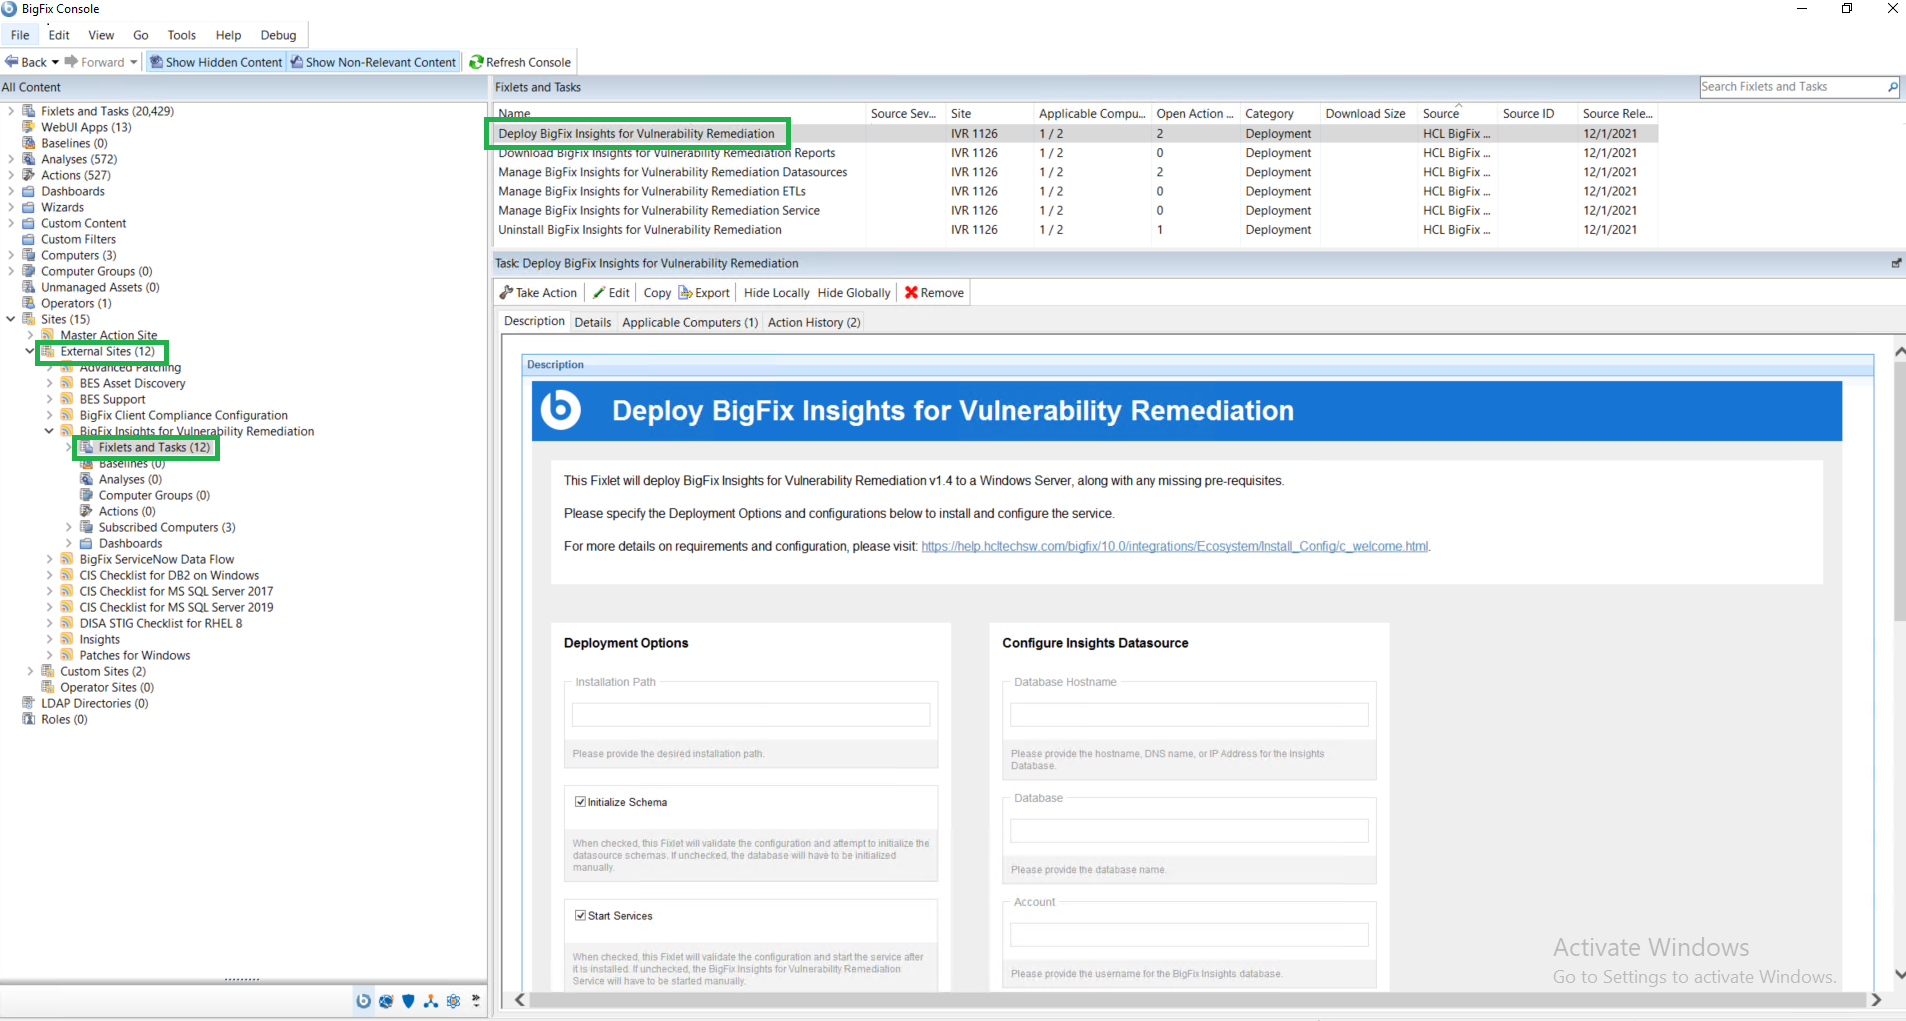Select the blue shield domain icon
Screen dimensions: 1906x1021
point(408,1001)
